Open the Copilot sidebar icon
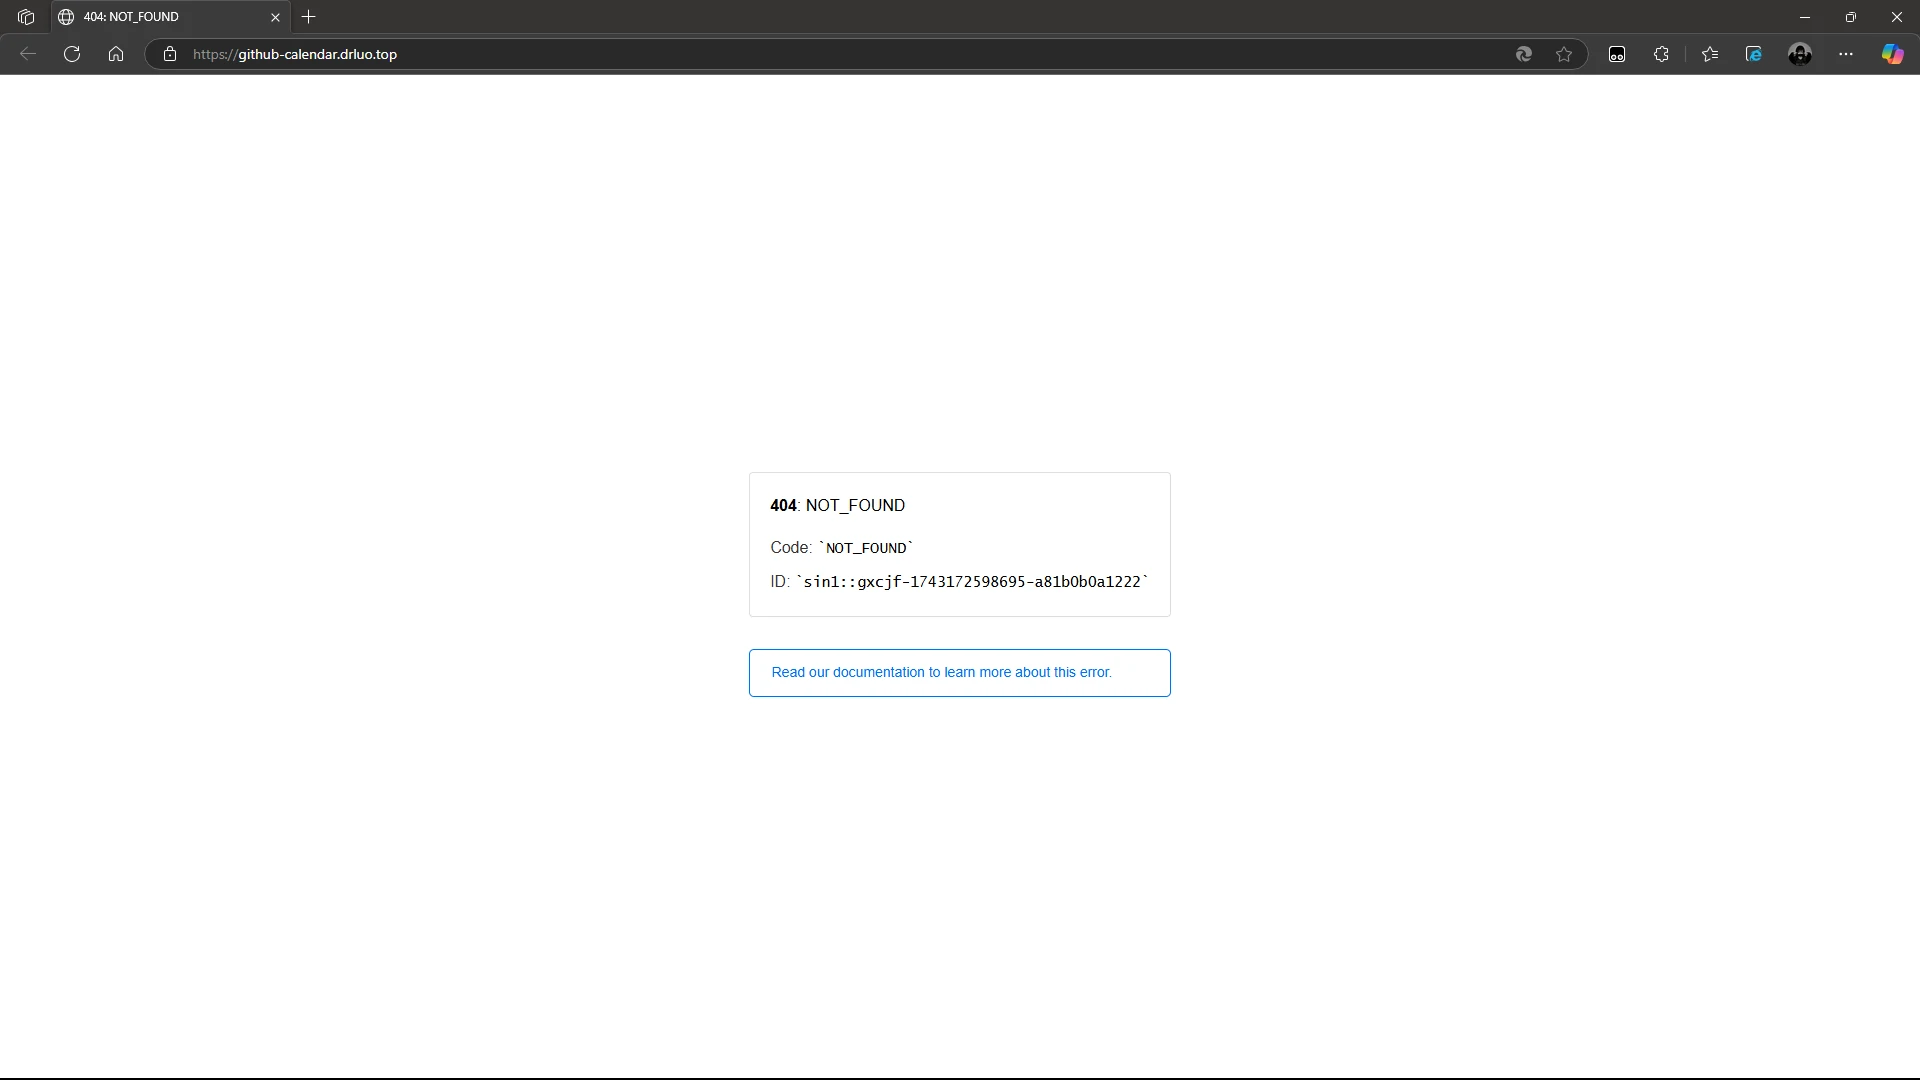Viewport: 1920px width, 1080px height. coord(1892,54)
